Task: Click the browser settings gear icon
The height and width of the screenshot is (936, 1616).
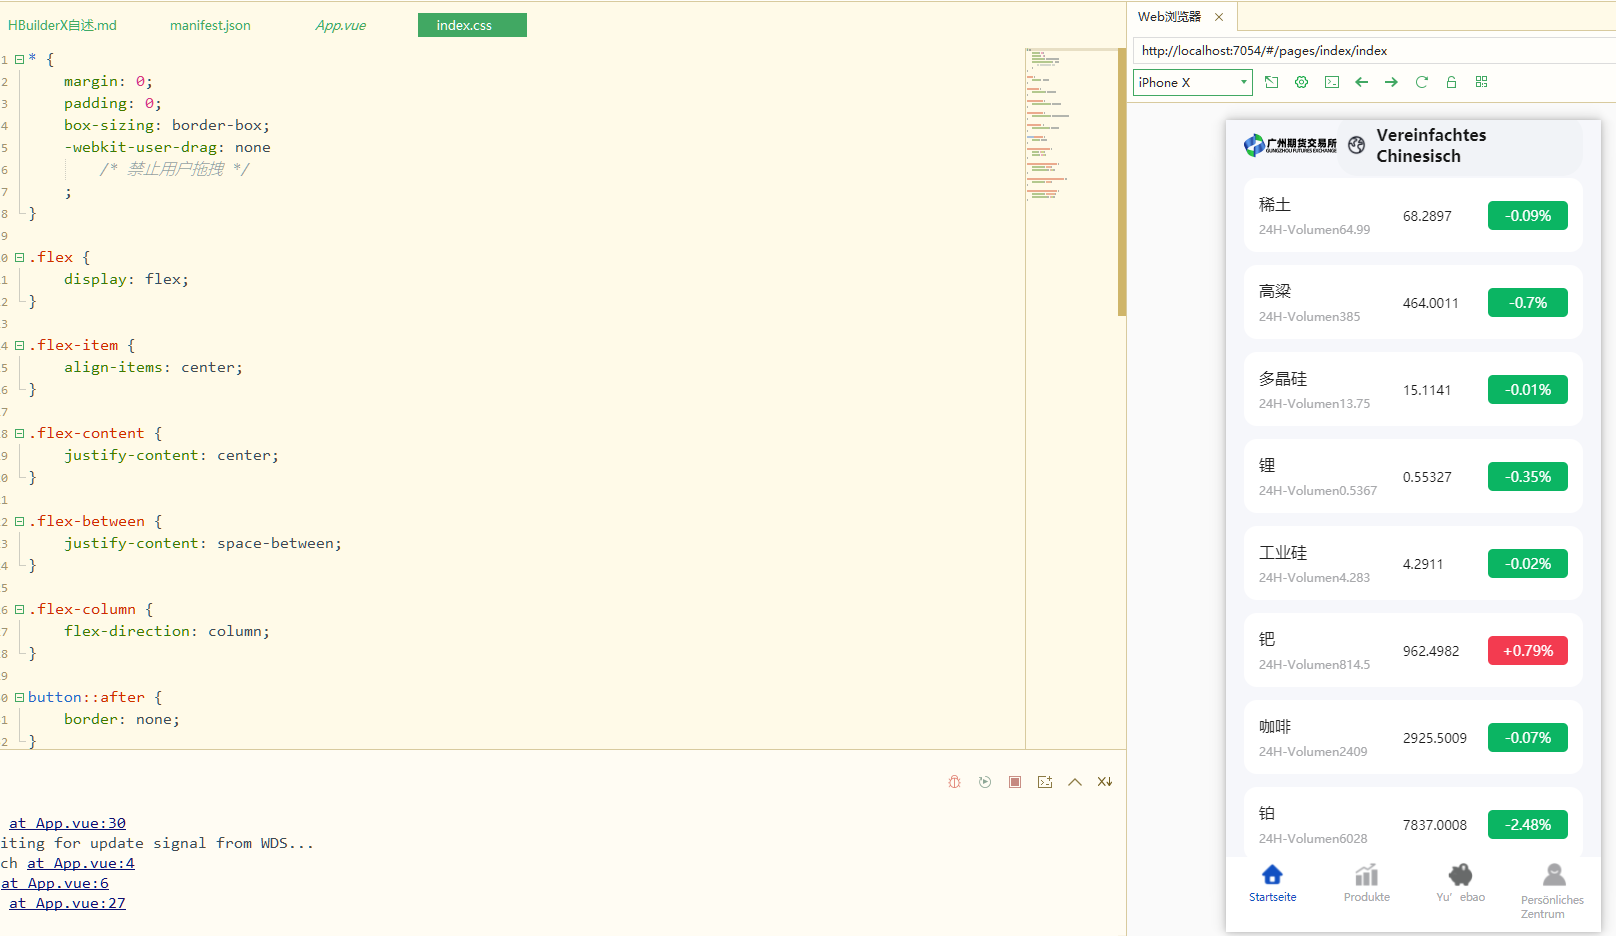Action: (1301, 82)
